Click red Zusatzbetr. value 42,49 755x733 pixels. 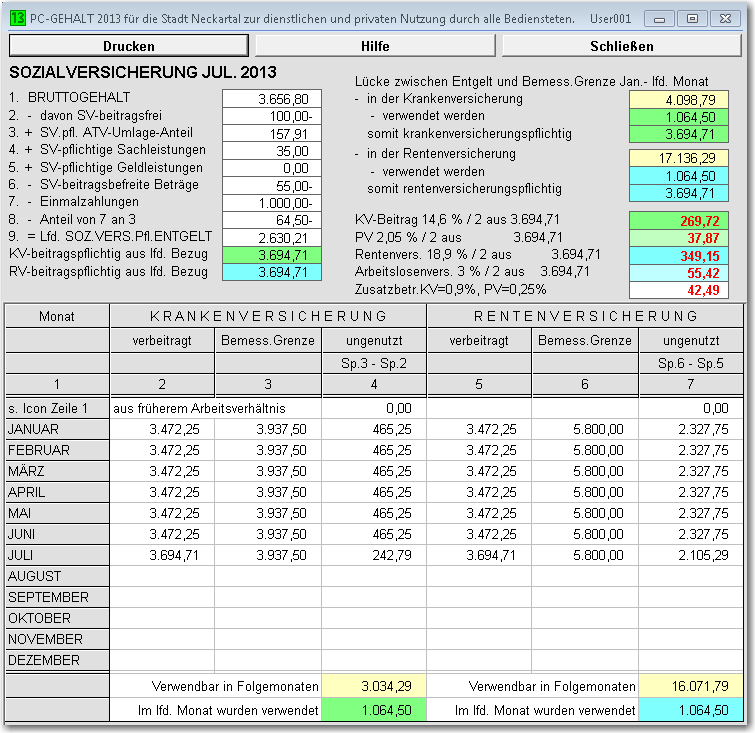(x=678, y=290)
